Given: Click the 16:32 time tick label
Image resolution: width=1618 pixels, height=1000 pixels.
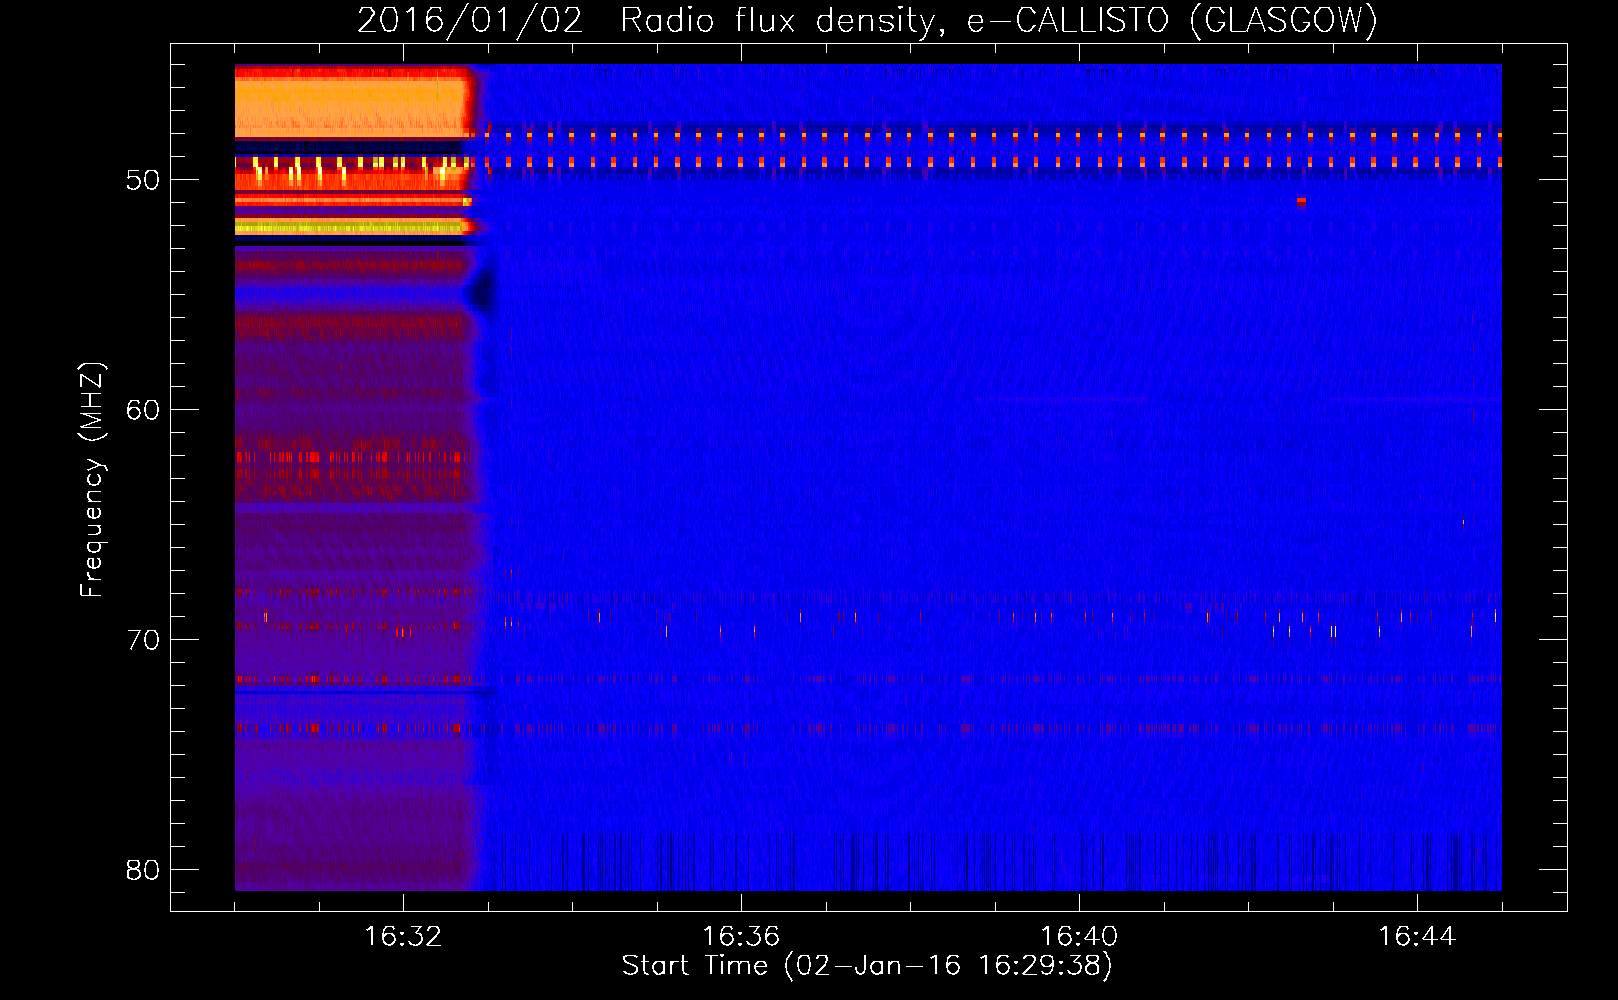Looking at the screenshot, I should point(403,937).
